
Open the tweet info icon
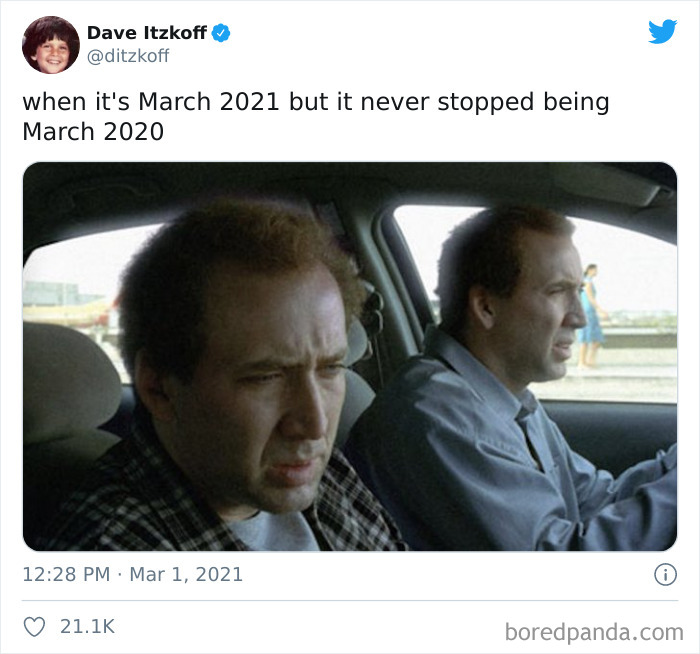(665, 575)
